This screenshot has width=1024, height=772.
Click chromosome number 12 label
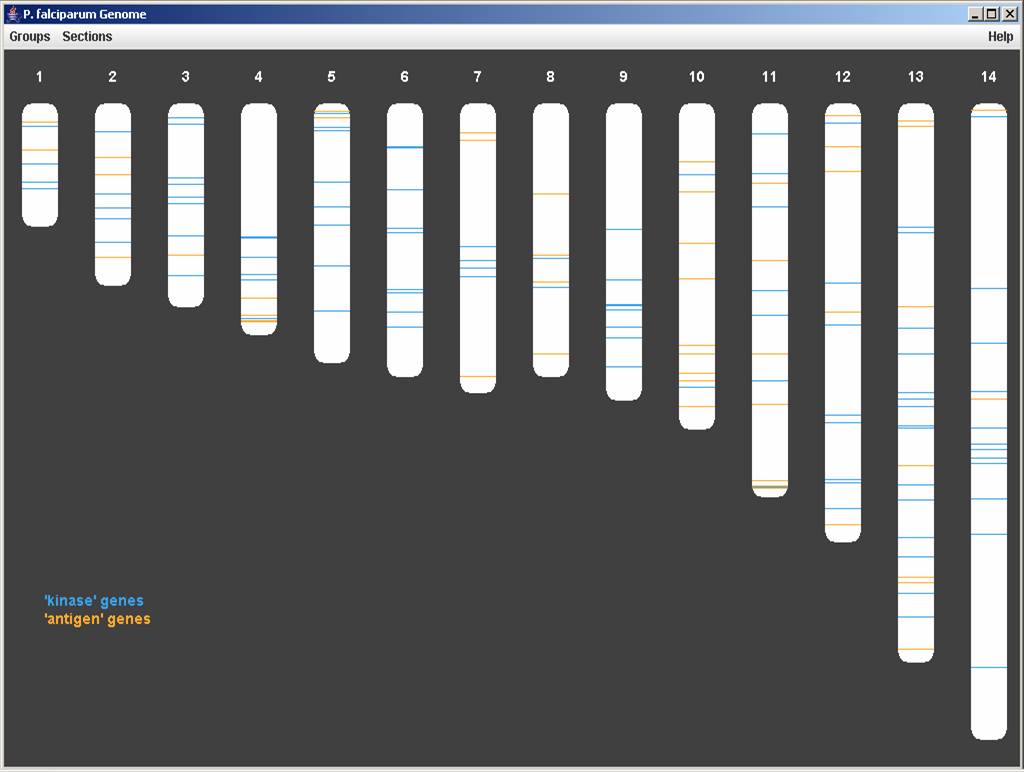click(842, 77)
